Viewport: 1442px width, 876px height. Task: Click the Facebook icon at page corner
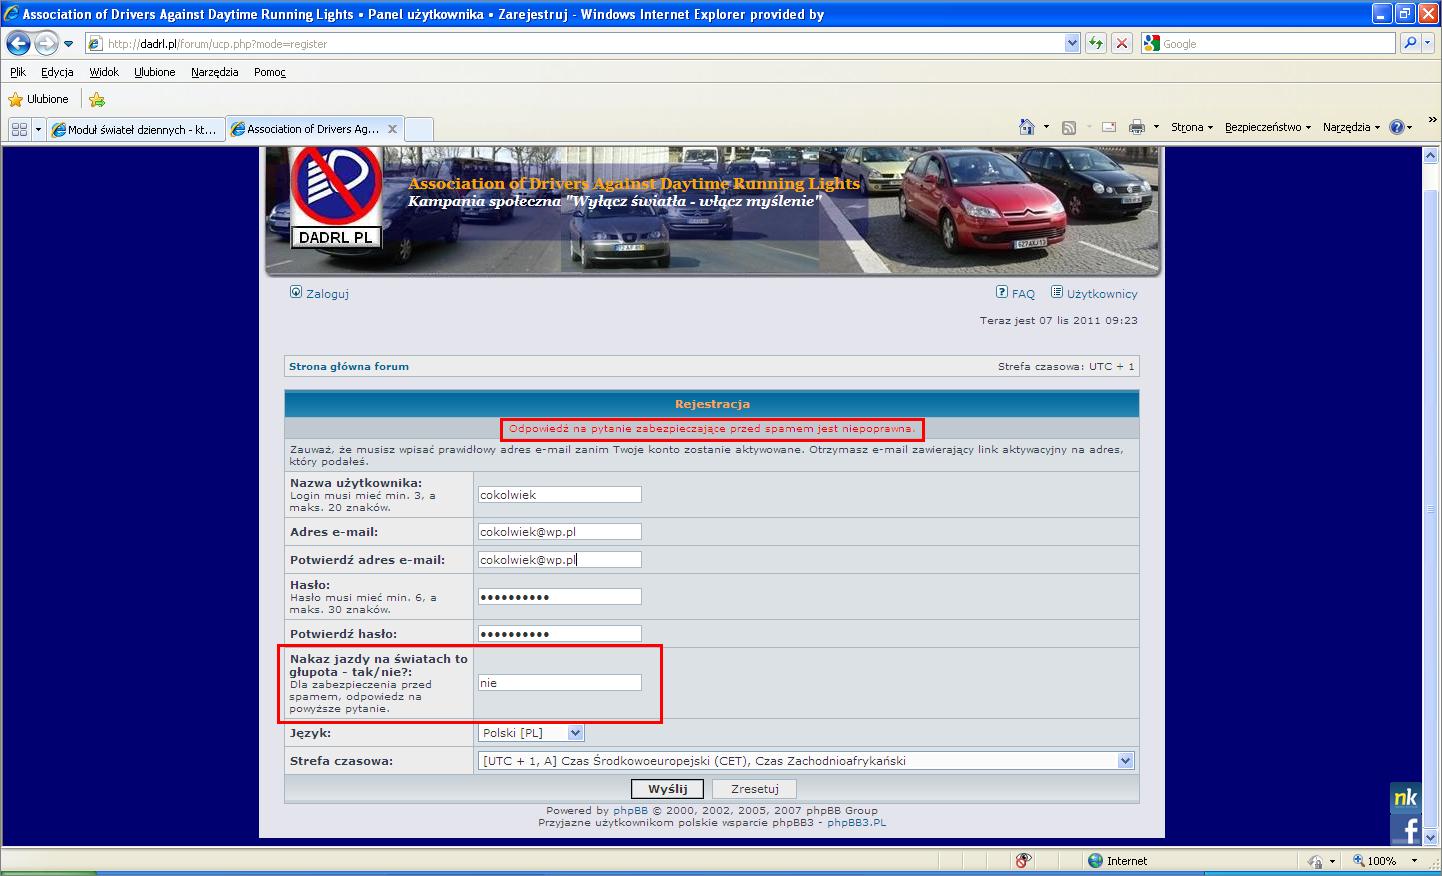pos(1406,830)
